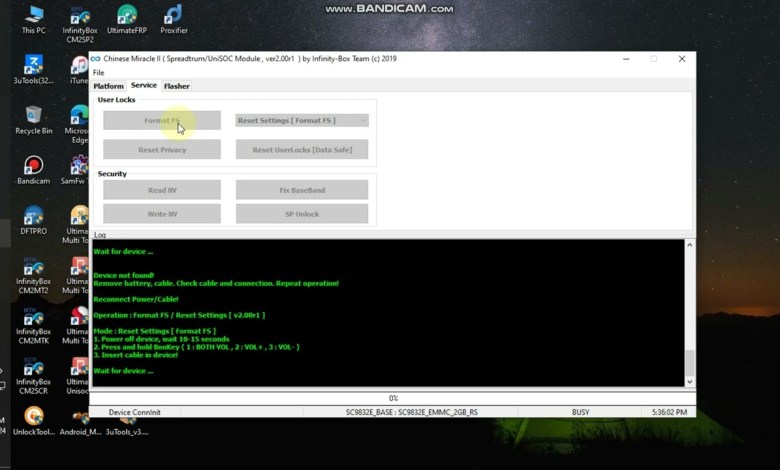Switch to the Platform tab
The image size is (780, 470).
tap(108, 86)
